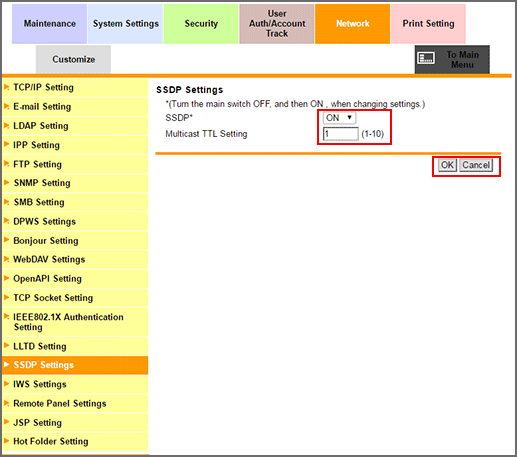Click the To Main Menu panel icon
Viewport: 517px width, 457px height.
tap(426, 58)
